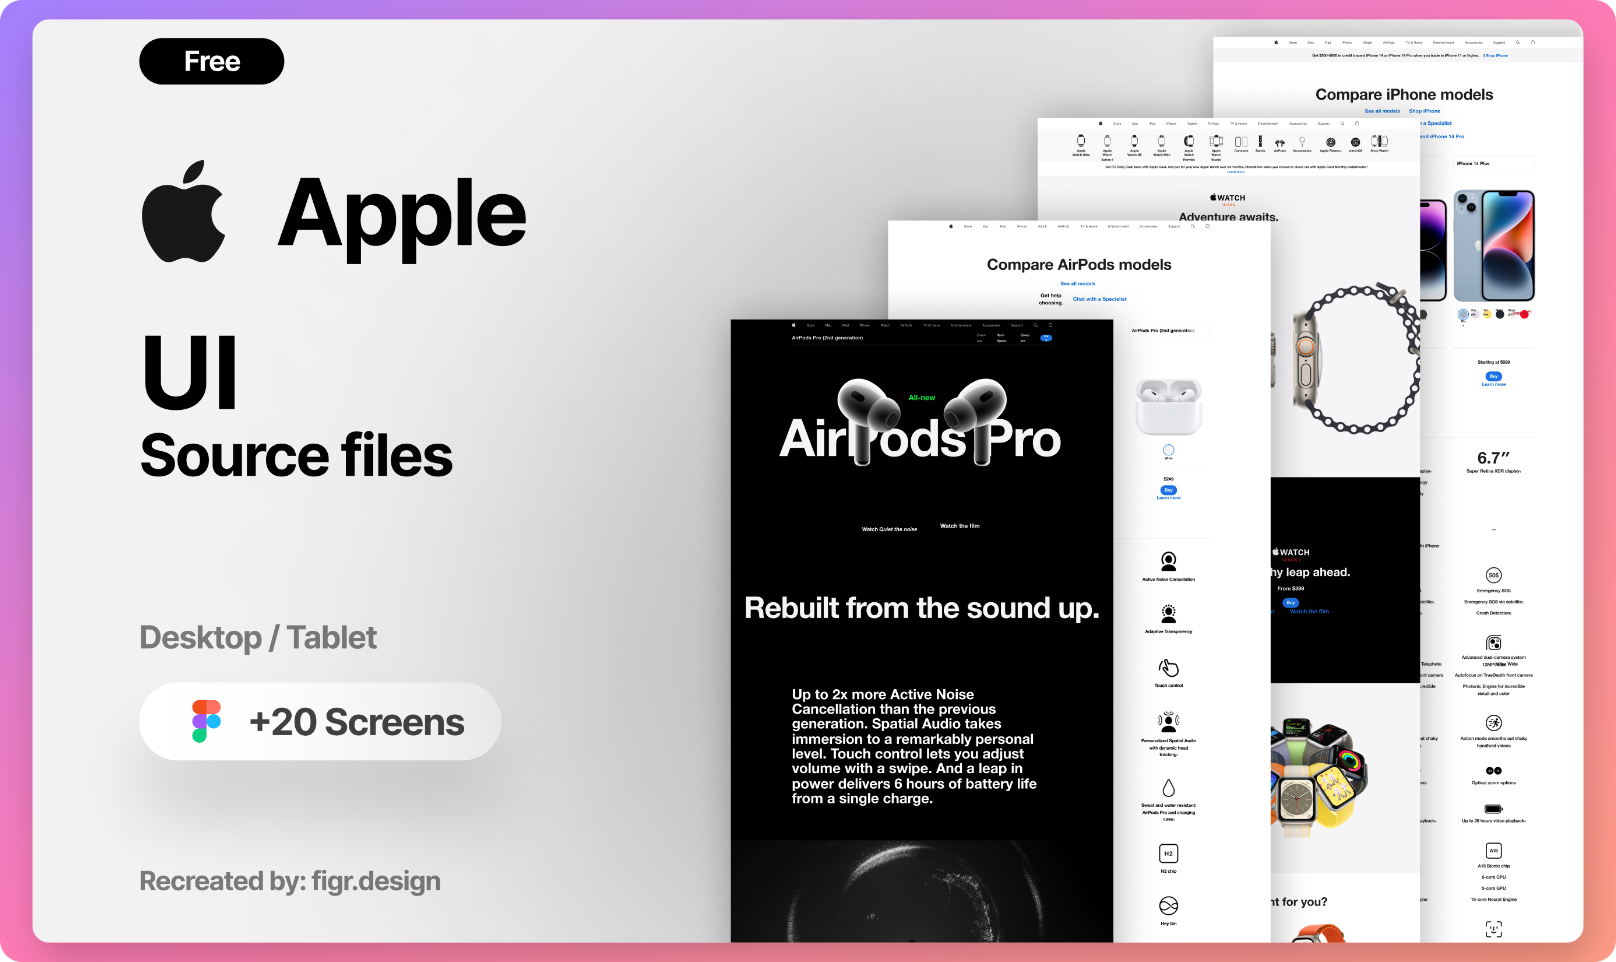
Task: Click the Action mode running icon
Action: (1493, 723)
